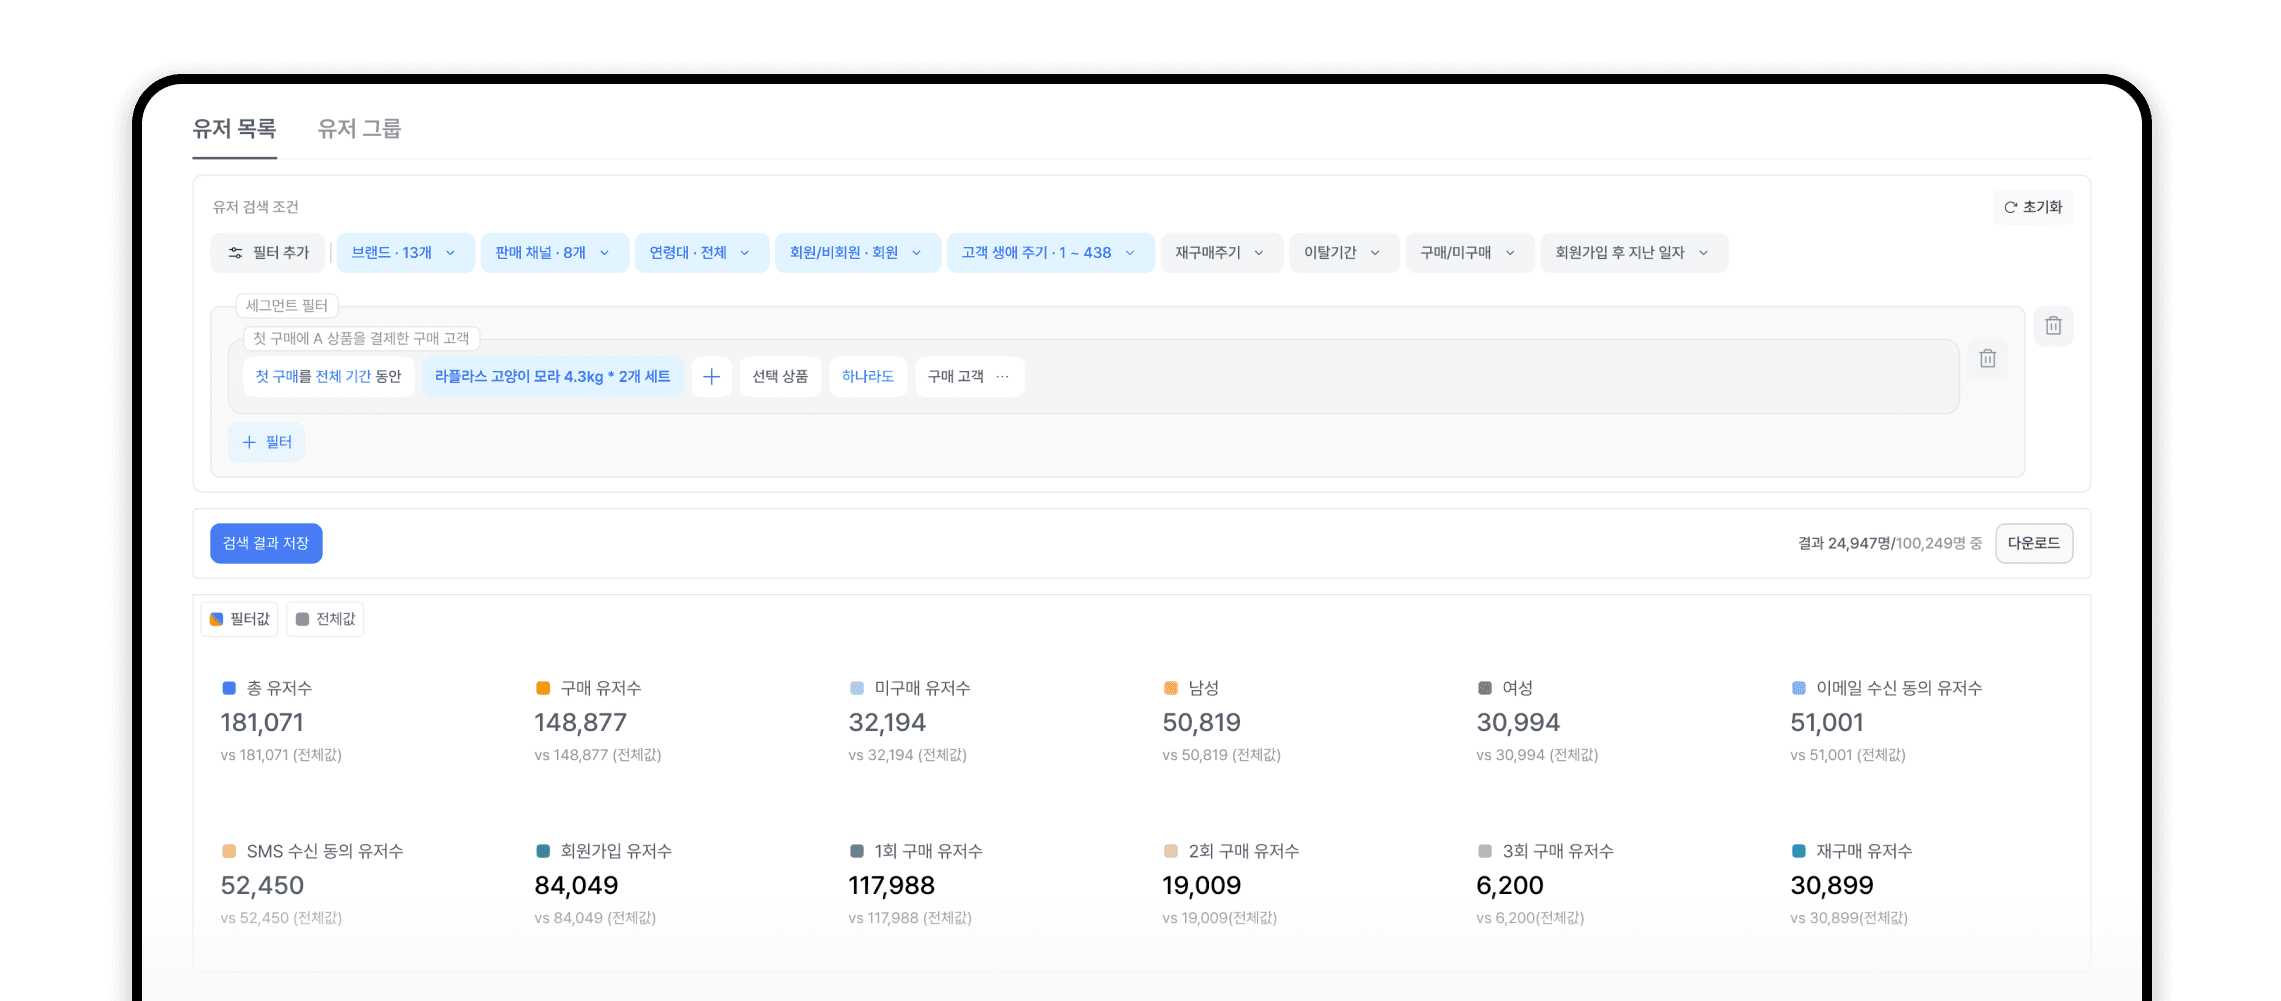This screenshot has height=1001, width=2281.
Task: Click the 유저 검색 조건 heading
Action: pyautogui.click(x=256, y=207)
